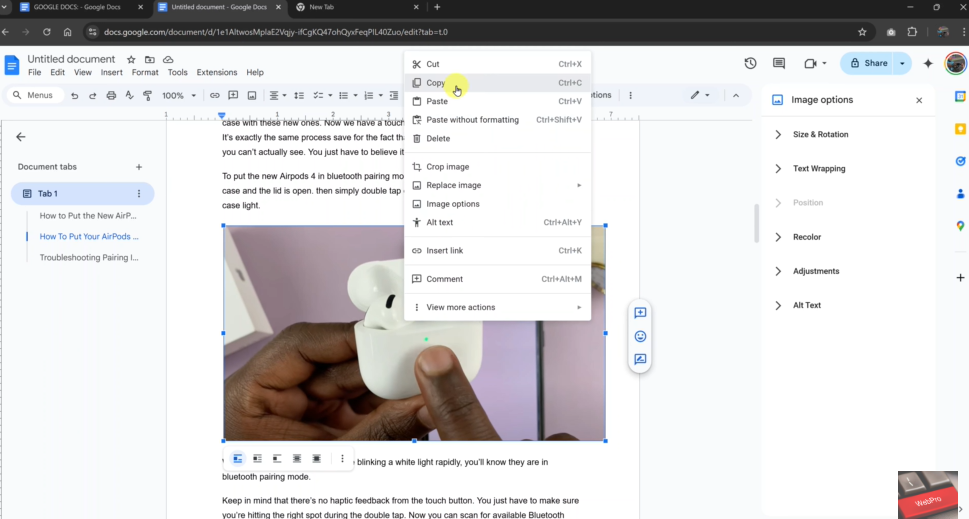Print the document via printer icon

111,96
